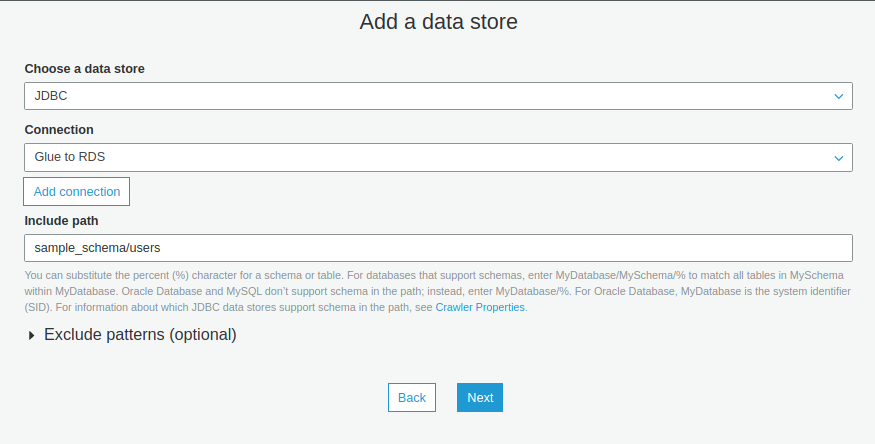
Task: Focus the Include path input field
Action: (x=437, y=248)
